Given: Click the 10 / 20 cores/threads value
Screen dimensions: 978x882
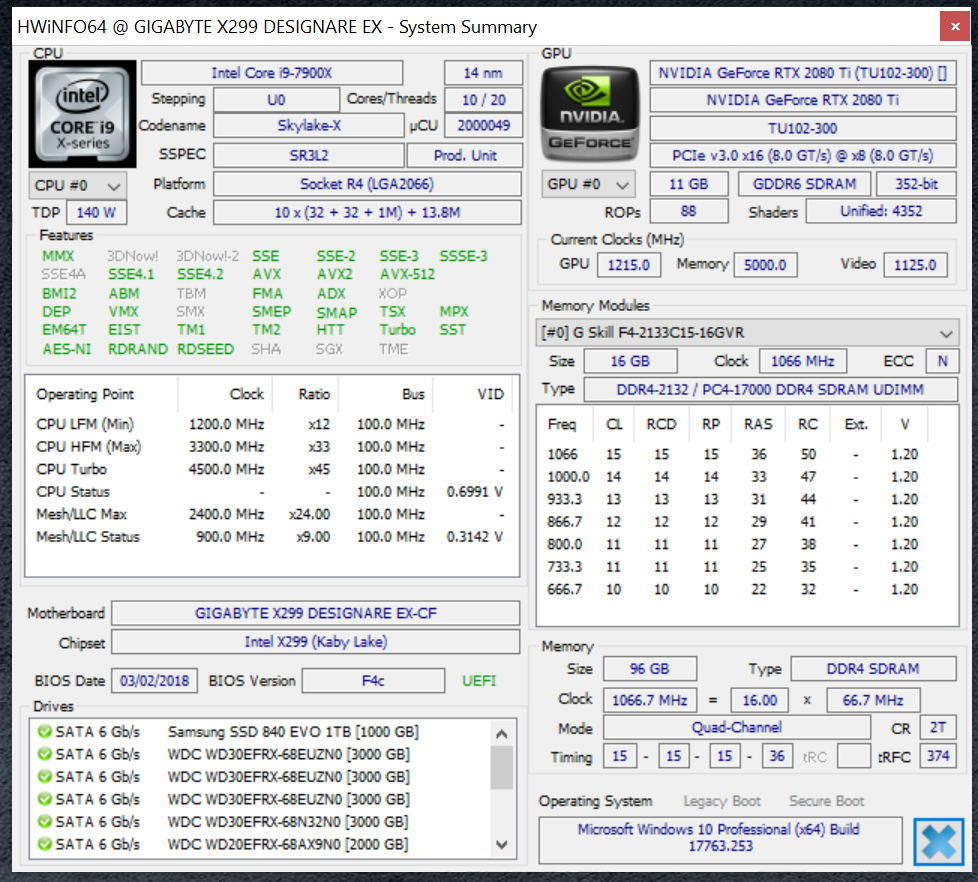Looking at the screenshot, I should pos(483,100).
